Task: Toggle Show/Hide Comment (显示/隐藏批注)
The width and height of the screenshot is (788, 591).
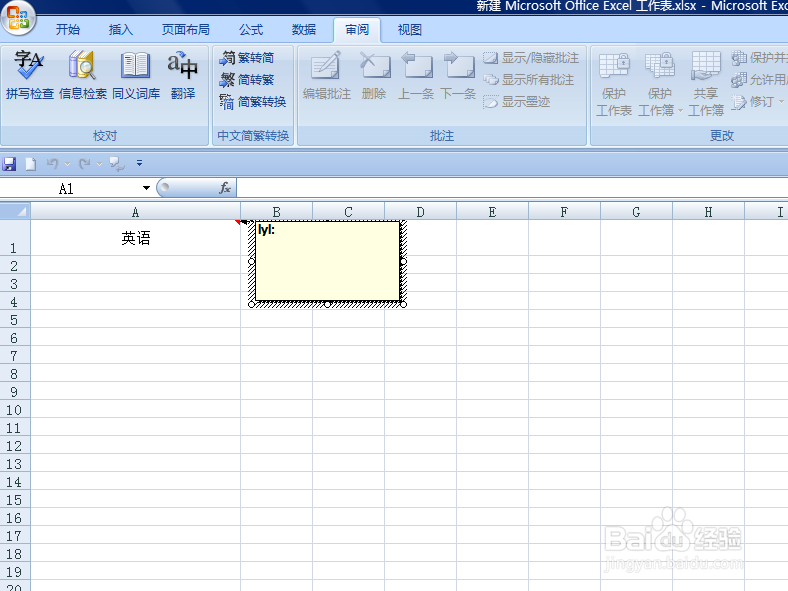Action: 531,58
